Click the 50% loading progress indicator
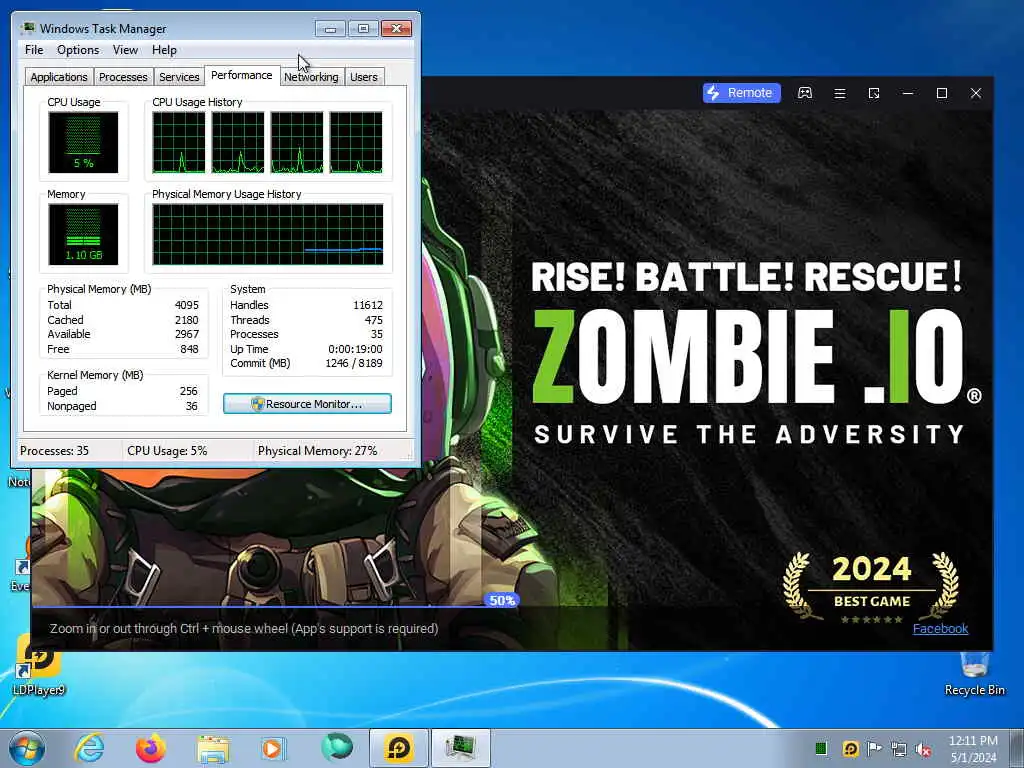Image resolution: width=1024 pixels, height=768 pixels. tap(502, 600)
